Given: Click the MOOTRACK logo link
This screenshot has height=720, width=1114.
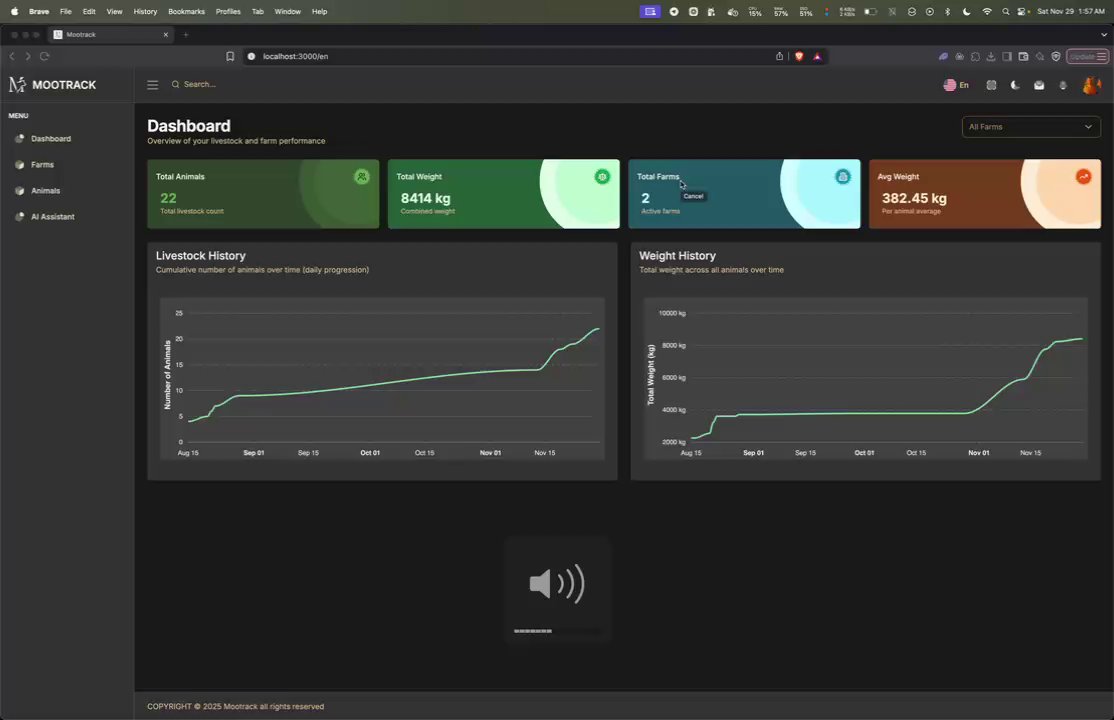Looking at the screenshot, I should 53,85.
